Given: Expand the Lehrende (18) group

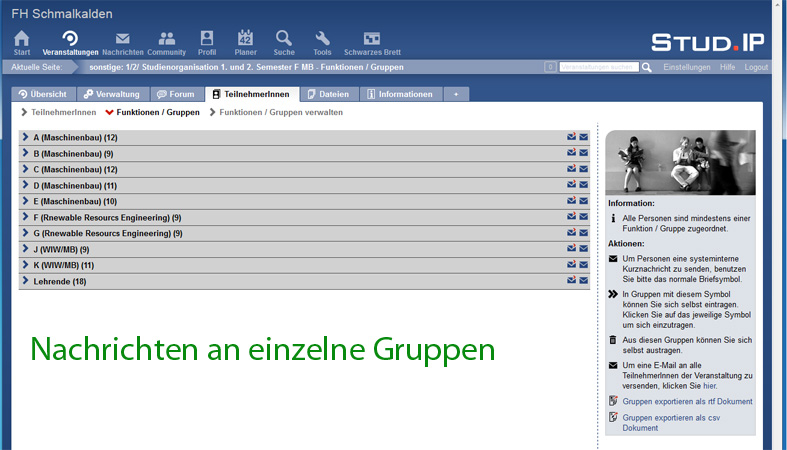Looking at the screenshot, I should (59, 281).
